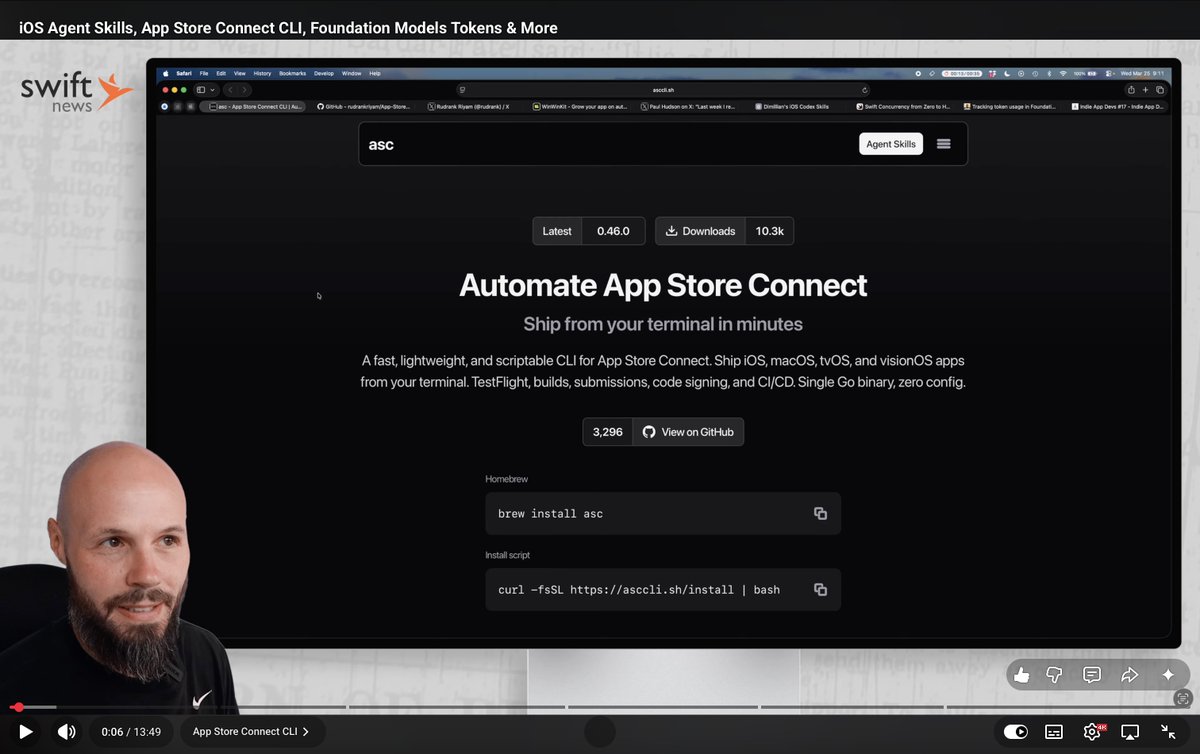Open the File menu in menu bar

click(x=204, y=73)
